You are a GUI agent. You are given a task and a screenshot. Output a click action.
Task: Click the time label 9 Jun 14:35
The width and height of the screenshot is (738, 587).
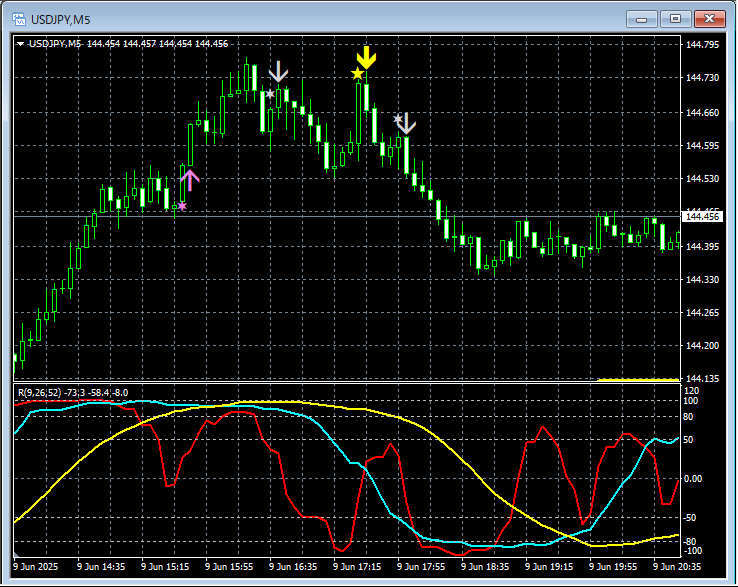[x=101, y=567]
